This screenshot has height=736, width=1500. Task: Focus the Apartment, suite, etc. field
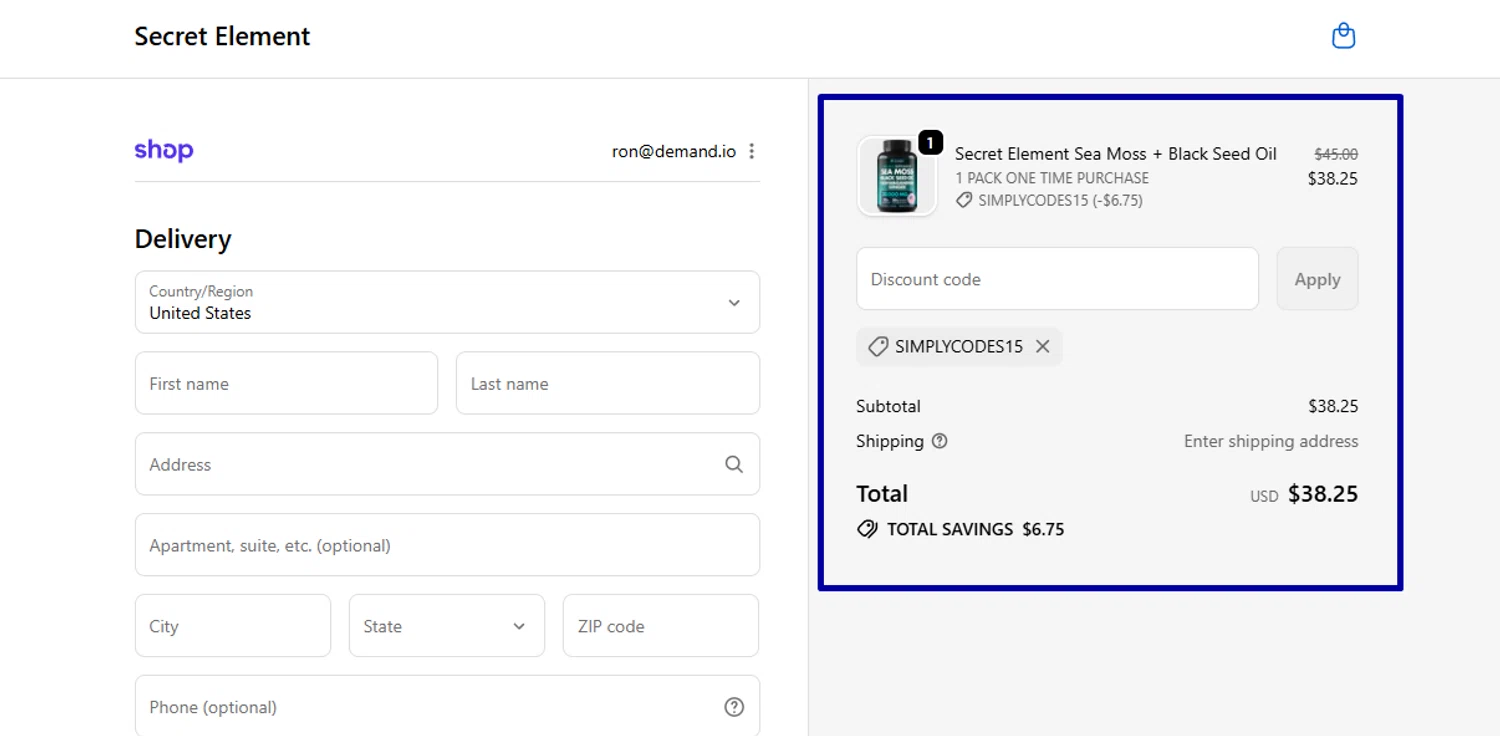447,545
